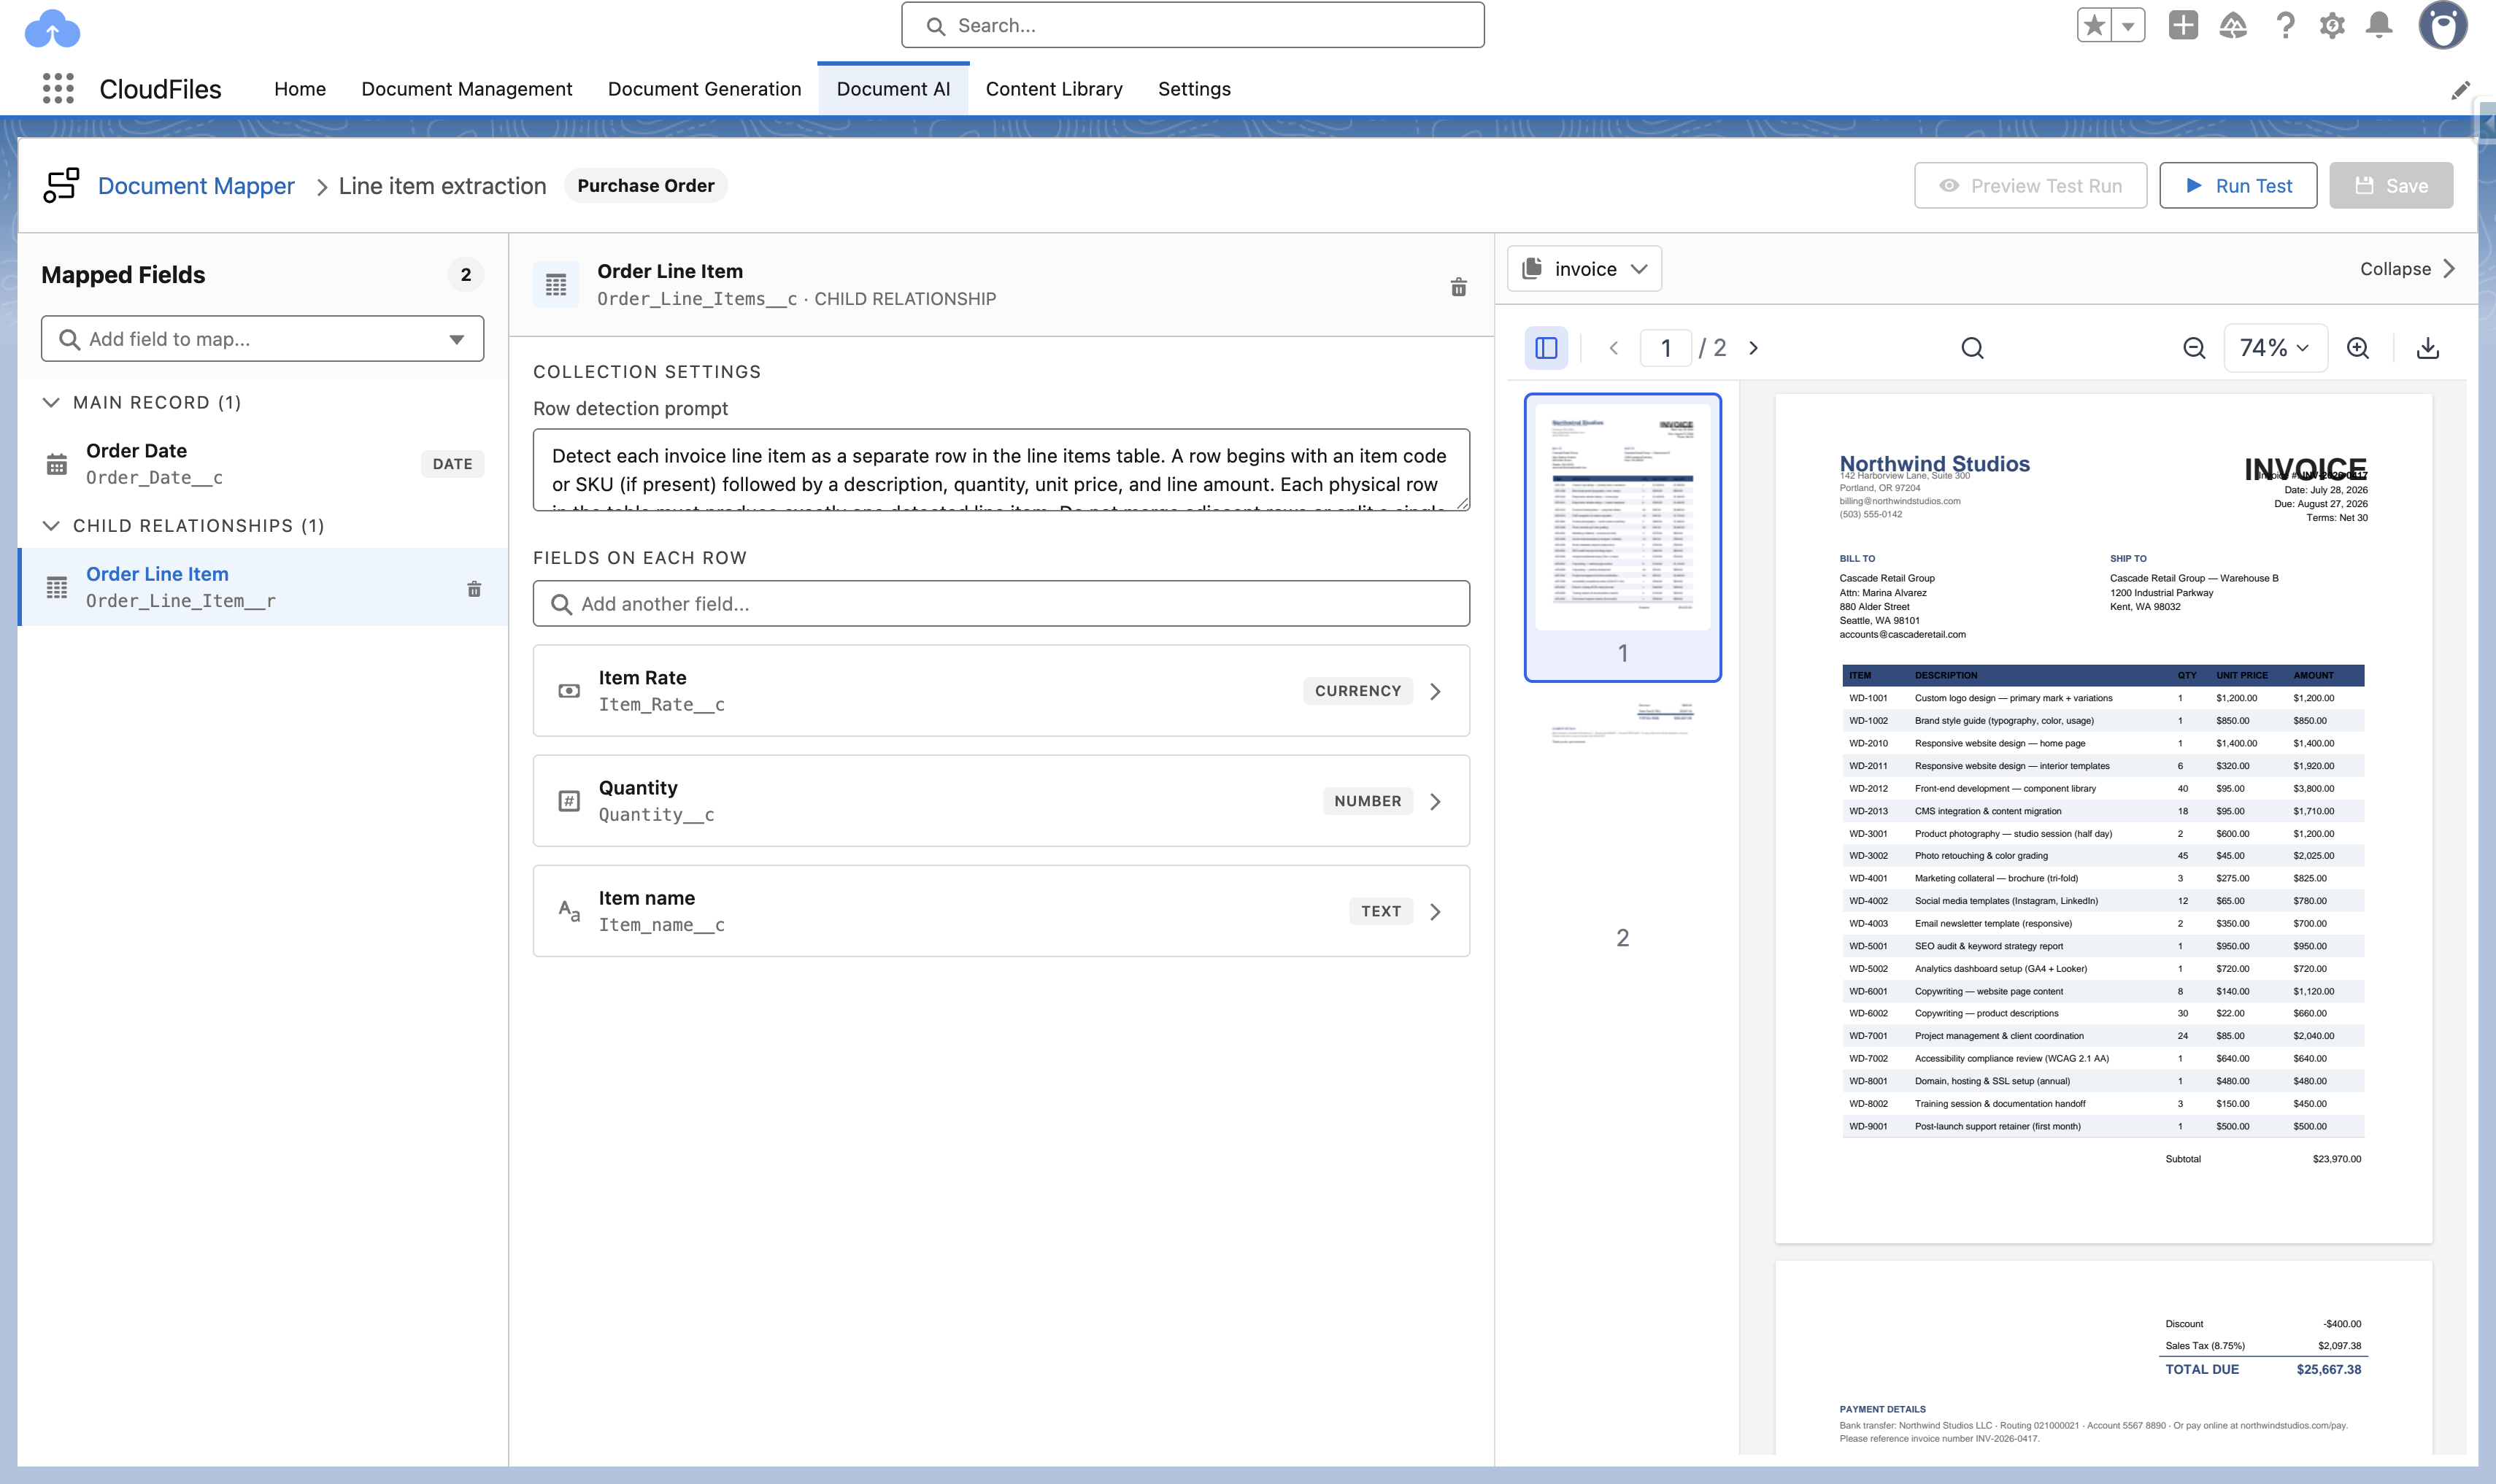The image size is (2496, 1484).
Task: Open the user profile avatar
Action: pos(2443,25)
